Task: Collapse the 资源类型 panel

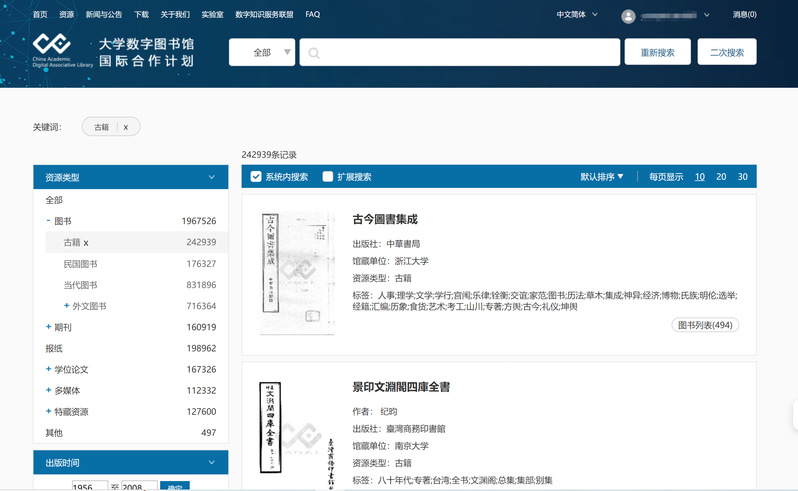Action: [211, 178]
